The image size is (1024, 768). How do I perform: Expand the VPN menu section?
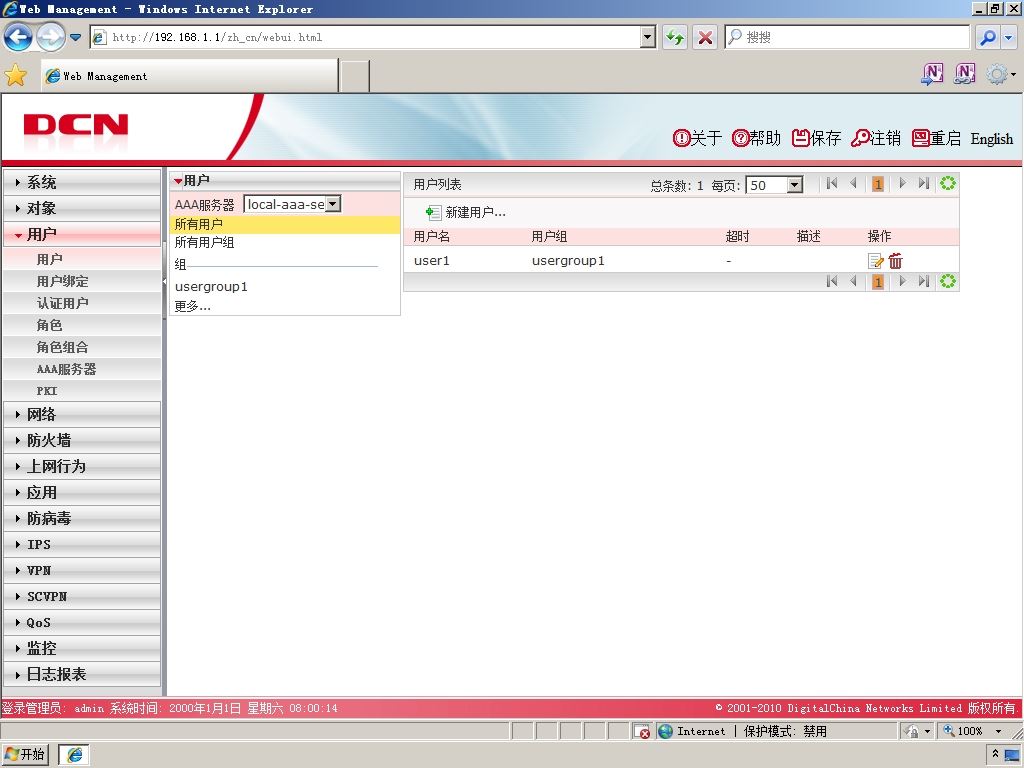click(82, 571)
